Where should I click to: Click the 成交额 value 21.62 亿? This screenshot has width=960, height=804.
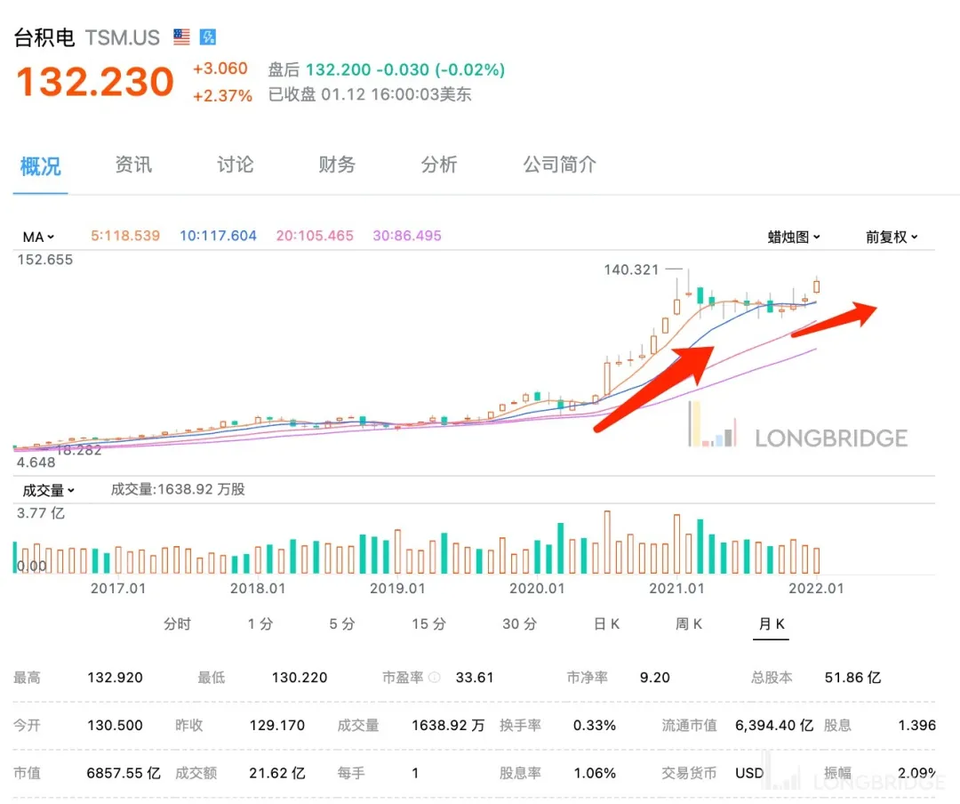(277, 773)
